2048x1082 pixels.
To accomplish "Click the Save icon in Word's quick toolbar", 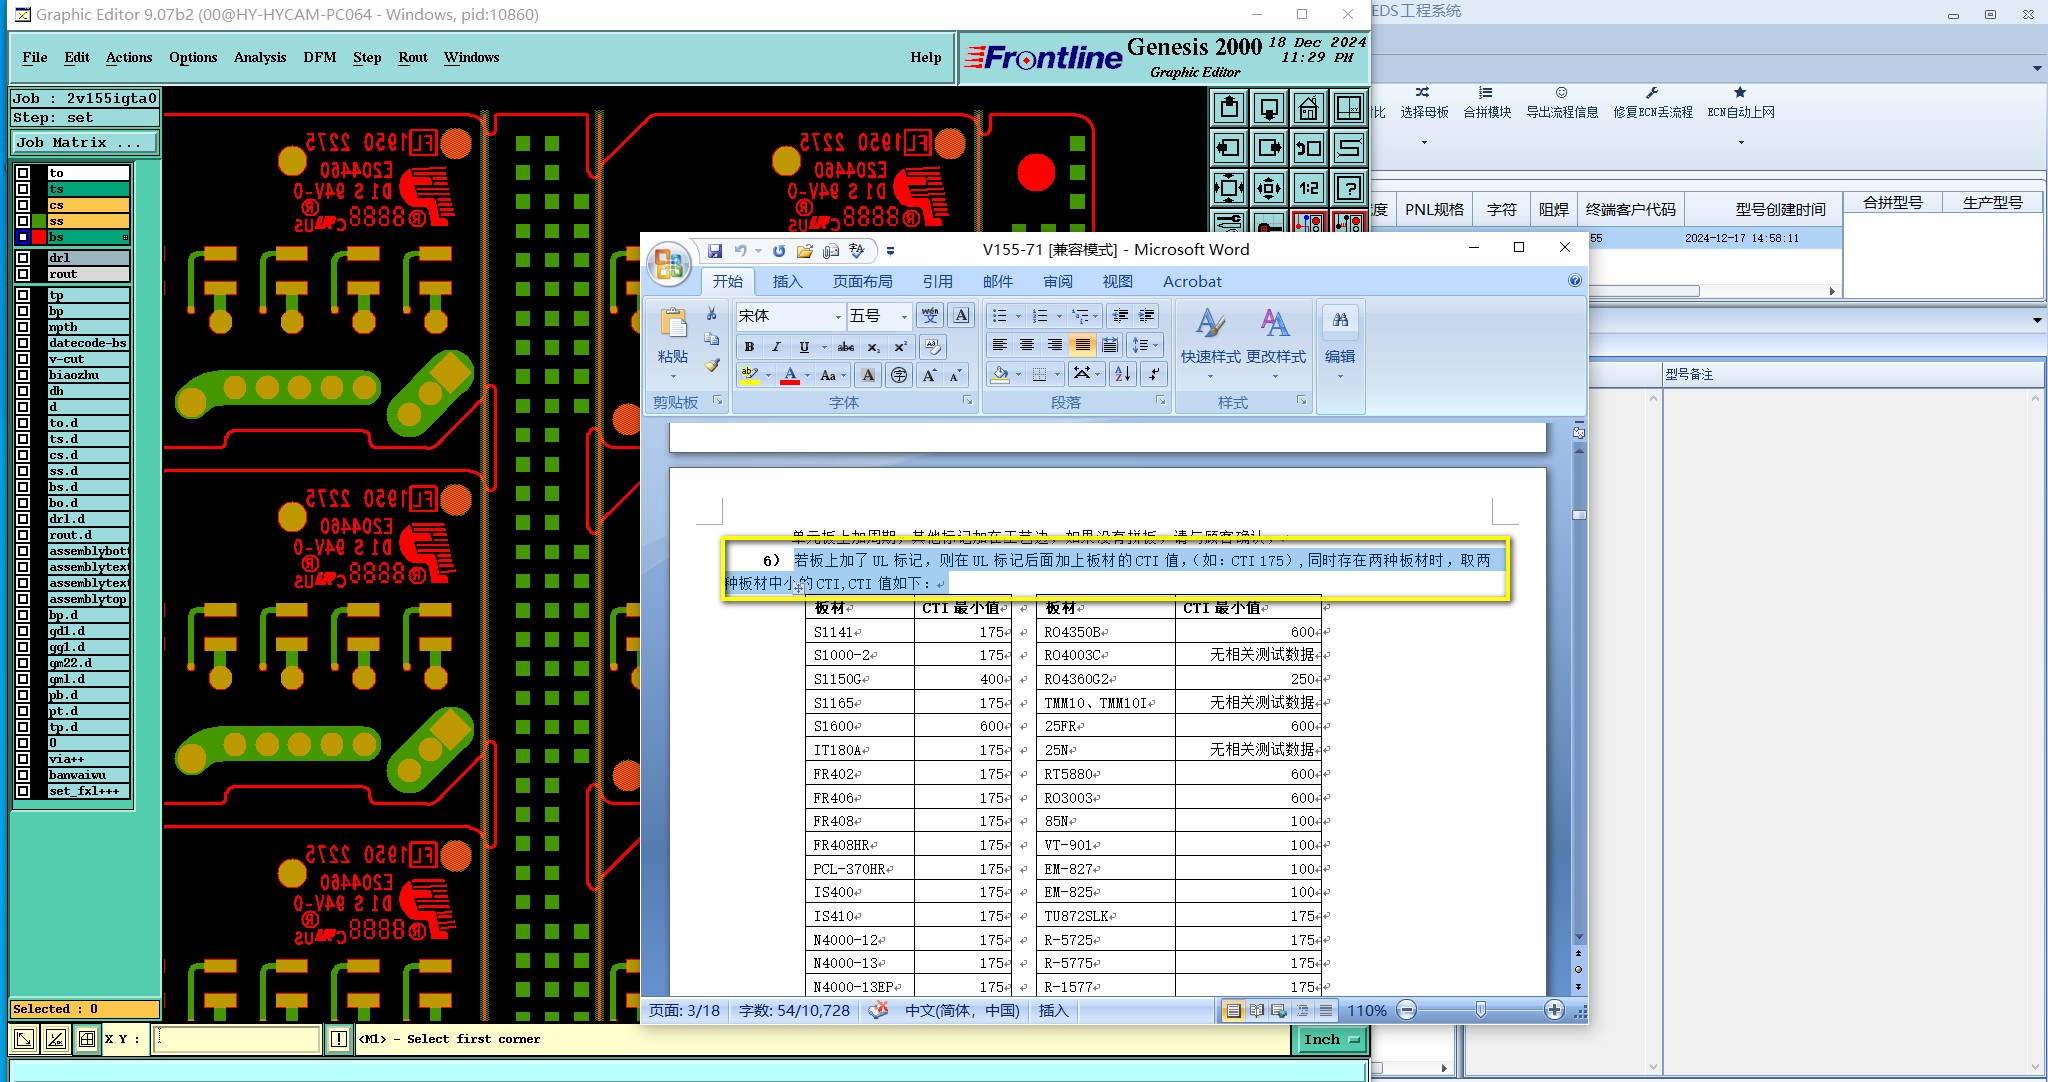I will click(x=714, y=251).
